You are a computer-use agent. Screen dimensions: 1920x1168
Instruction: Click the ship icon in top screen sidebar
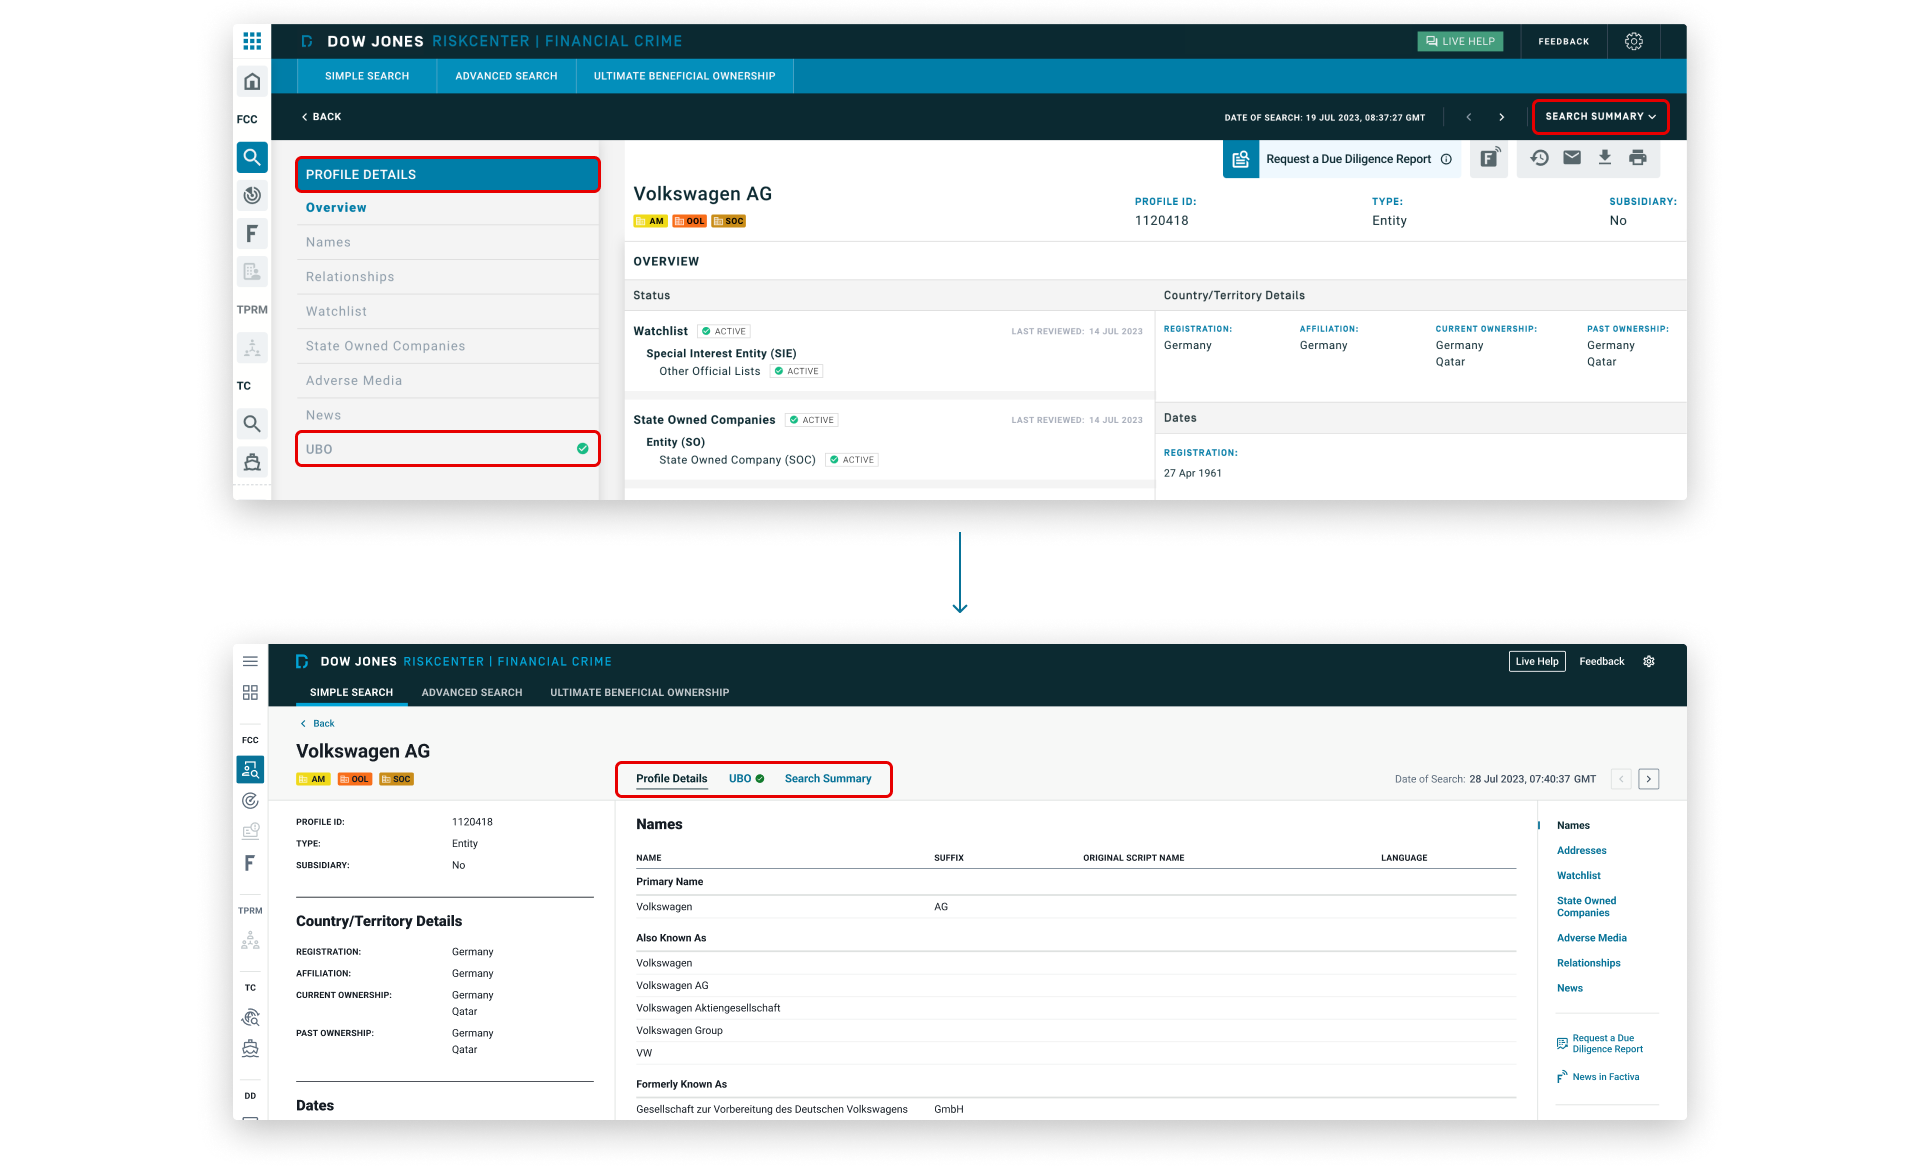(252, 461)
